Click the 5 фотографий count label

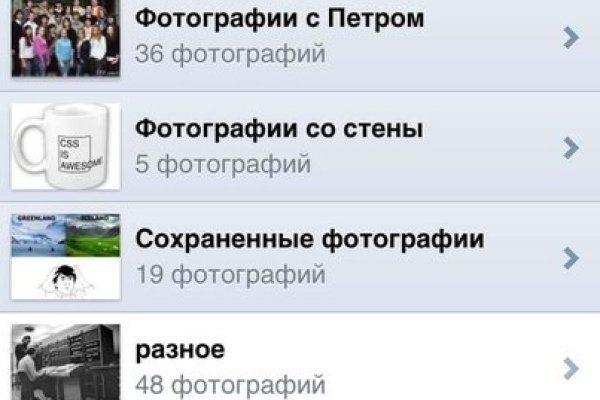coord(223,164)
